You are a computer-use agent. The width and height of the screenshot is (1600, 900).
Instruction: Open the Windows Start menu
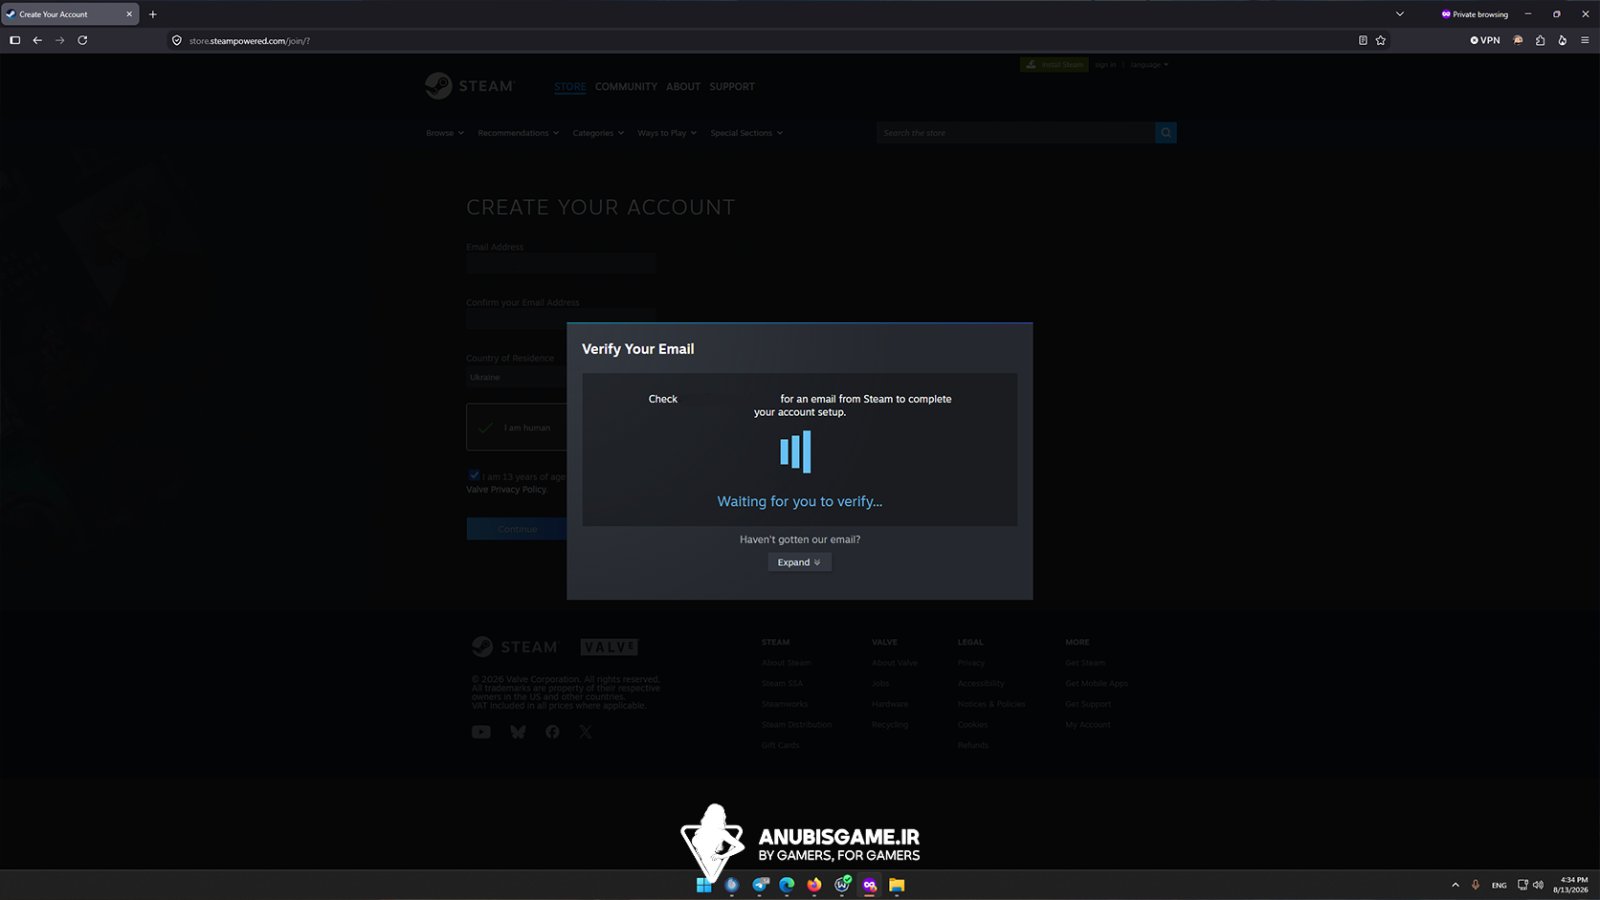[x=704, y=885]
